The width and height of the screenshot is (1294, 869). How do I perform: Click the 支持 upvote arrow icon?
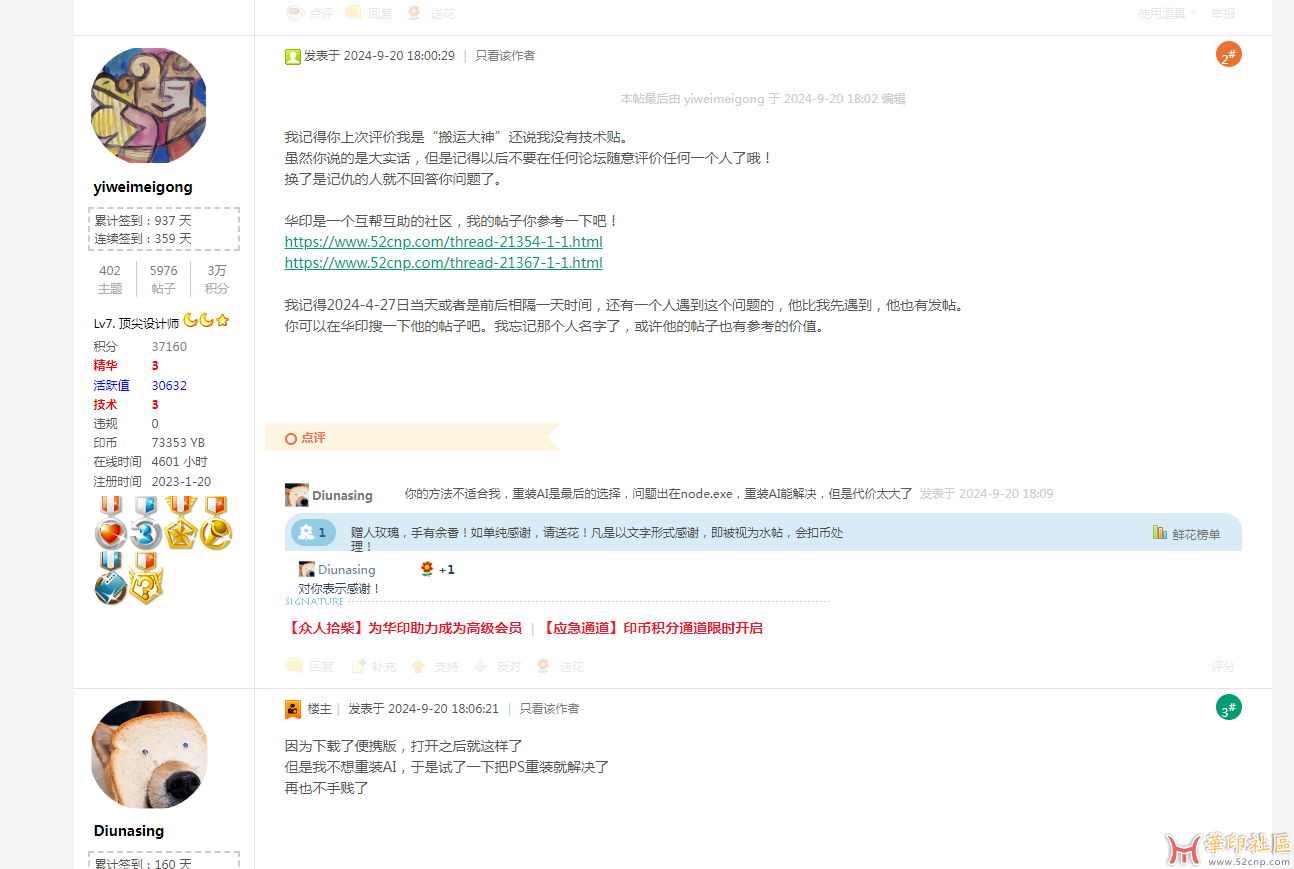coord(419,666)
